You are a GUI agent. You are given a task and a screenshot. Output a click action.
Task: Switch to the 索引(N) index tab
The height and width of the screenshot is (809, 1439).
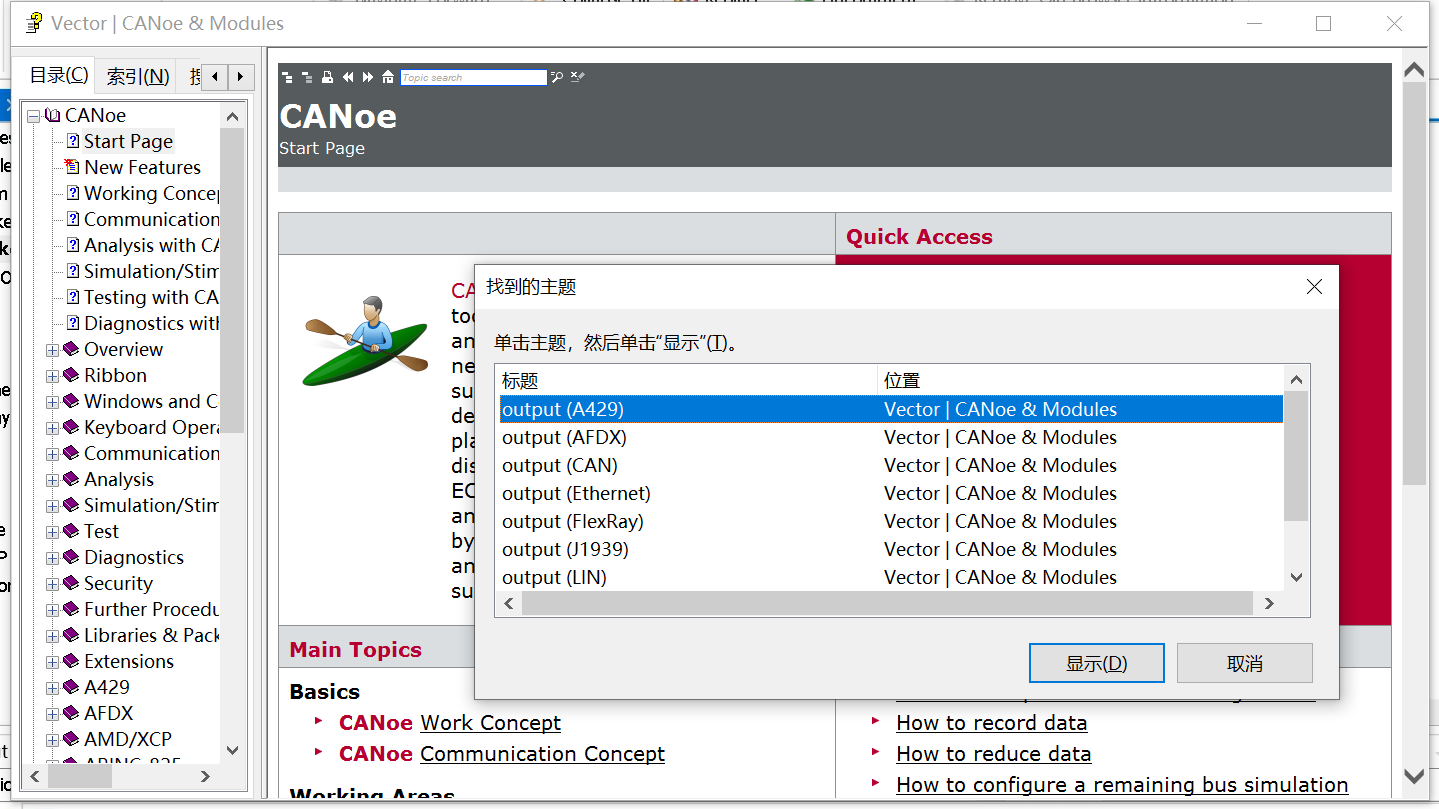click(138, 77)
